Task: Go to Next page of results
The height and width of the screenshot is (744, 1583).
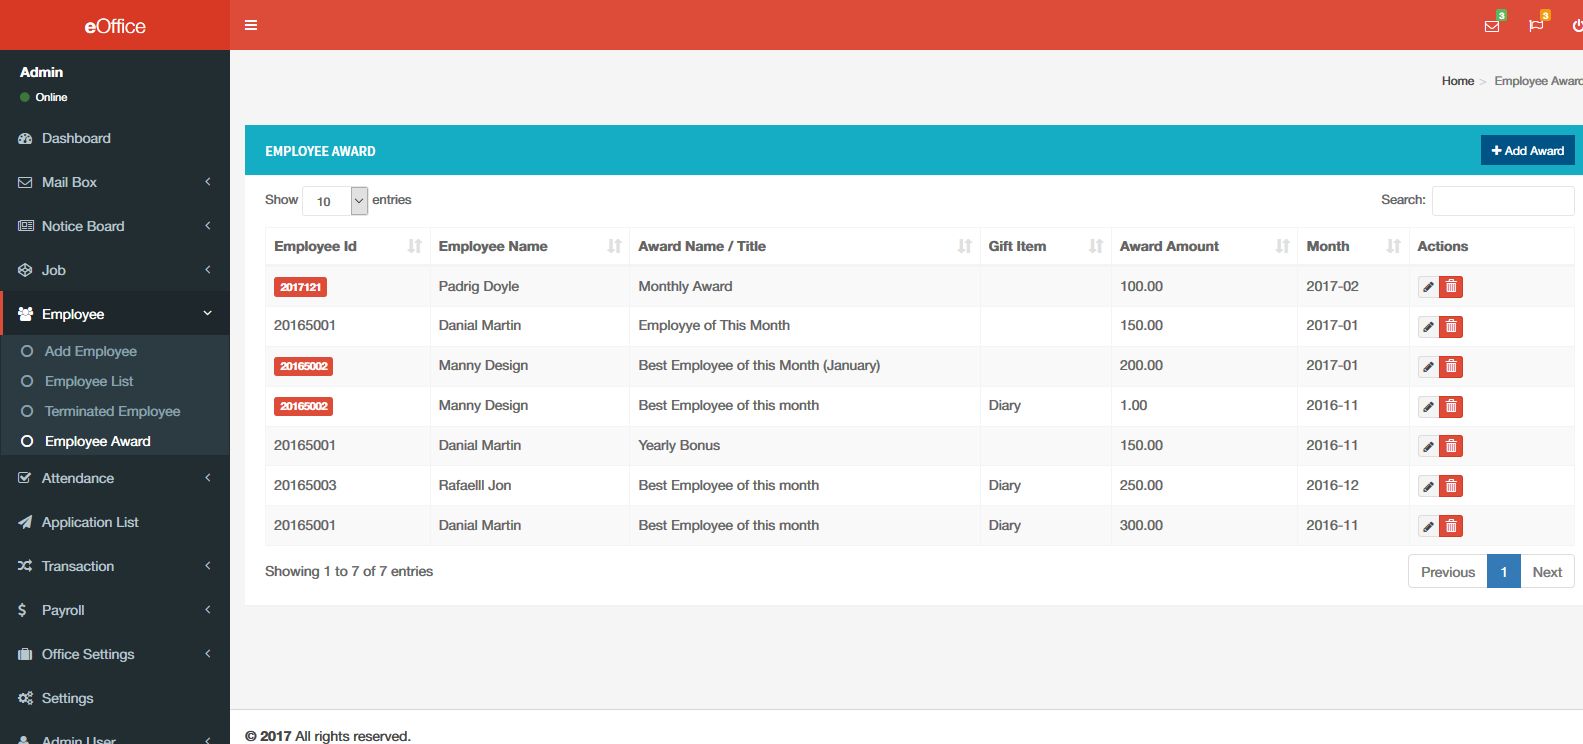Action: 1546,572
